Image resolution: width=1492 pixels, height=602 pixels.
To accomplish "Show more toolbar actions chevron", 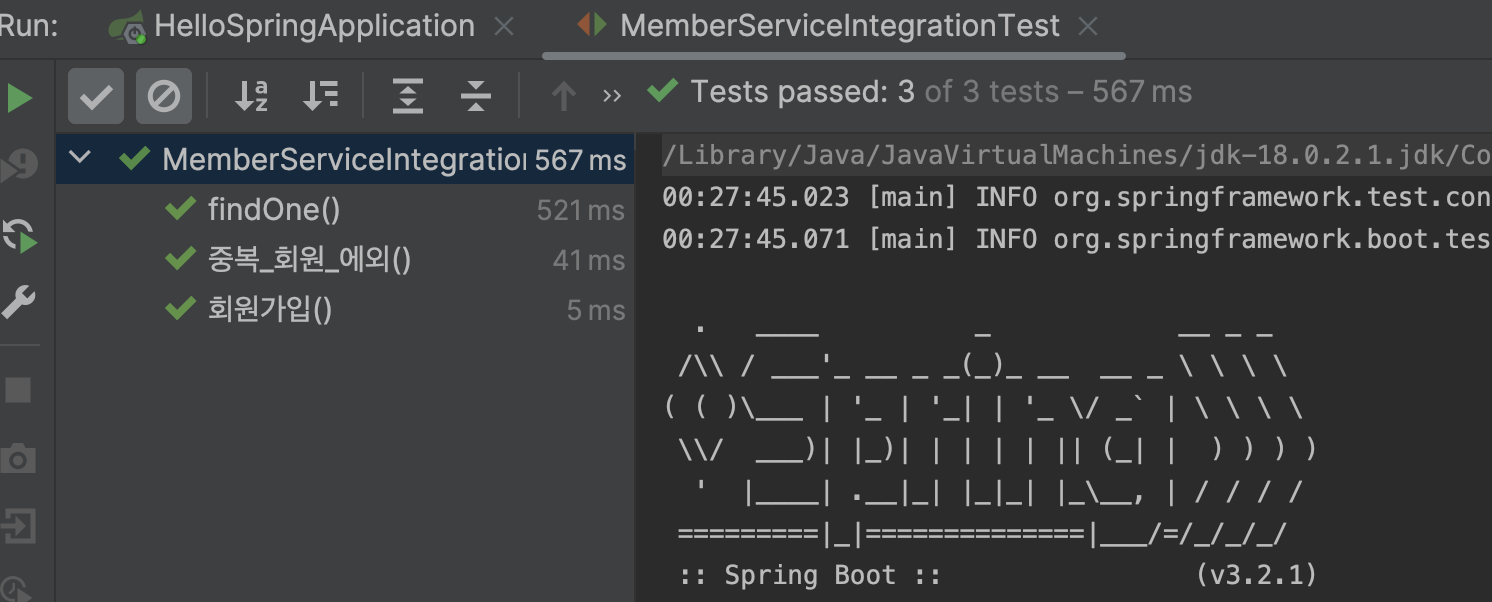I will point(612,97).
